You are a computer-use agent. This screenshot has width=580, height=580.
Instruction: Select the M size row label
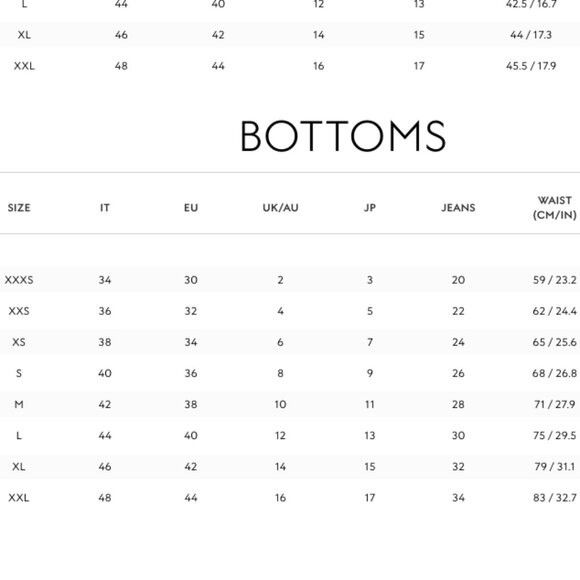pos(19,404)
